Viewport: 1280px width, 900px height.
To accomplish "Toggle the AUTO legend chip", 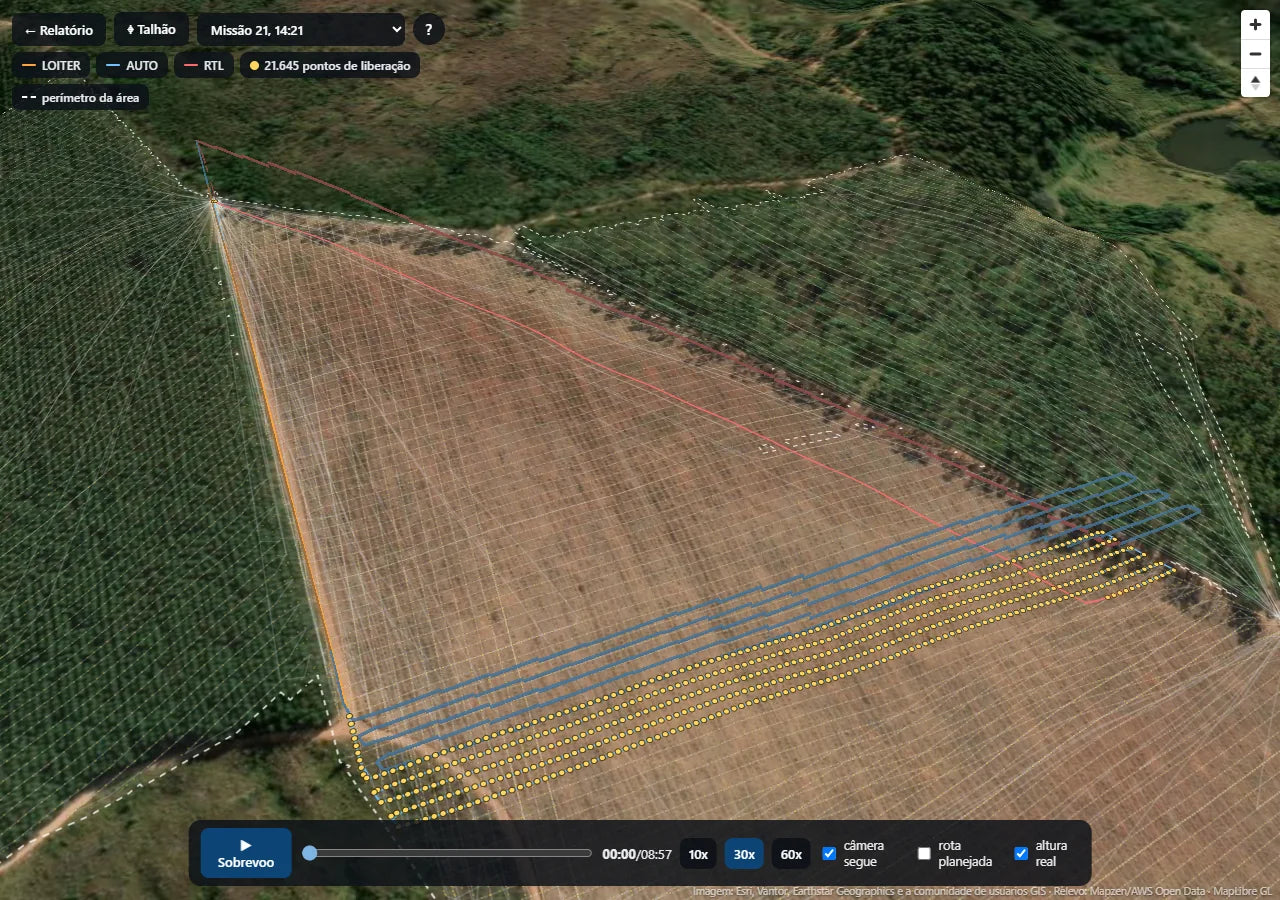I will [133, 66].
